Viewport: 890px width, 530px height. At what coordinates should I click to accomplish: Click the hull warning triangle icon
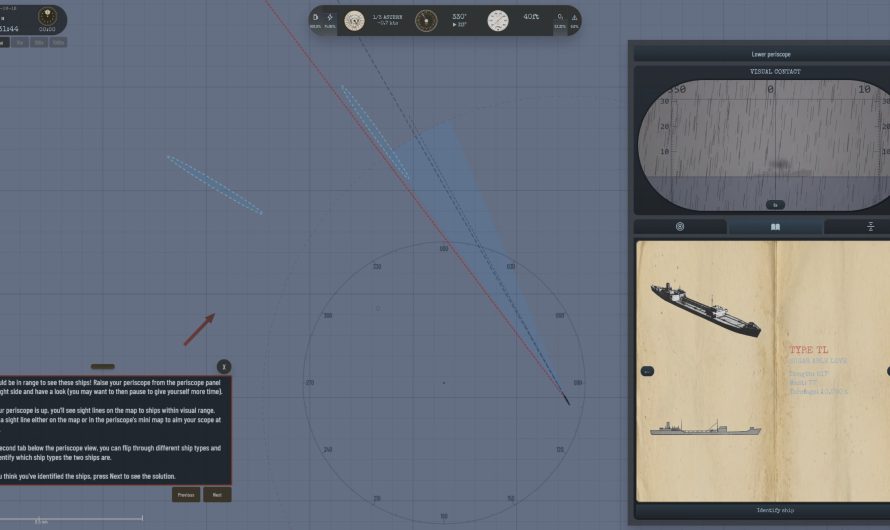574,17
